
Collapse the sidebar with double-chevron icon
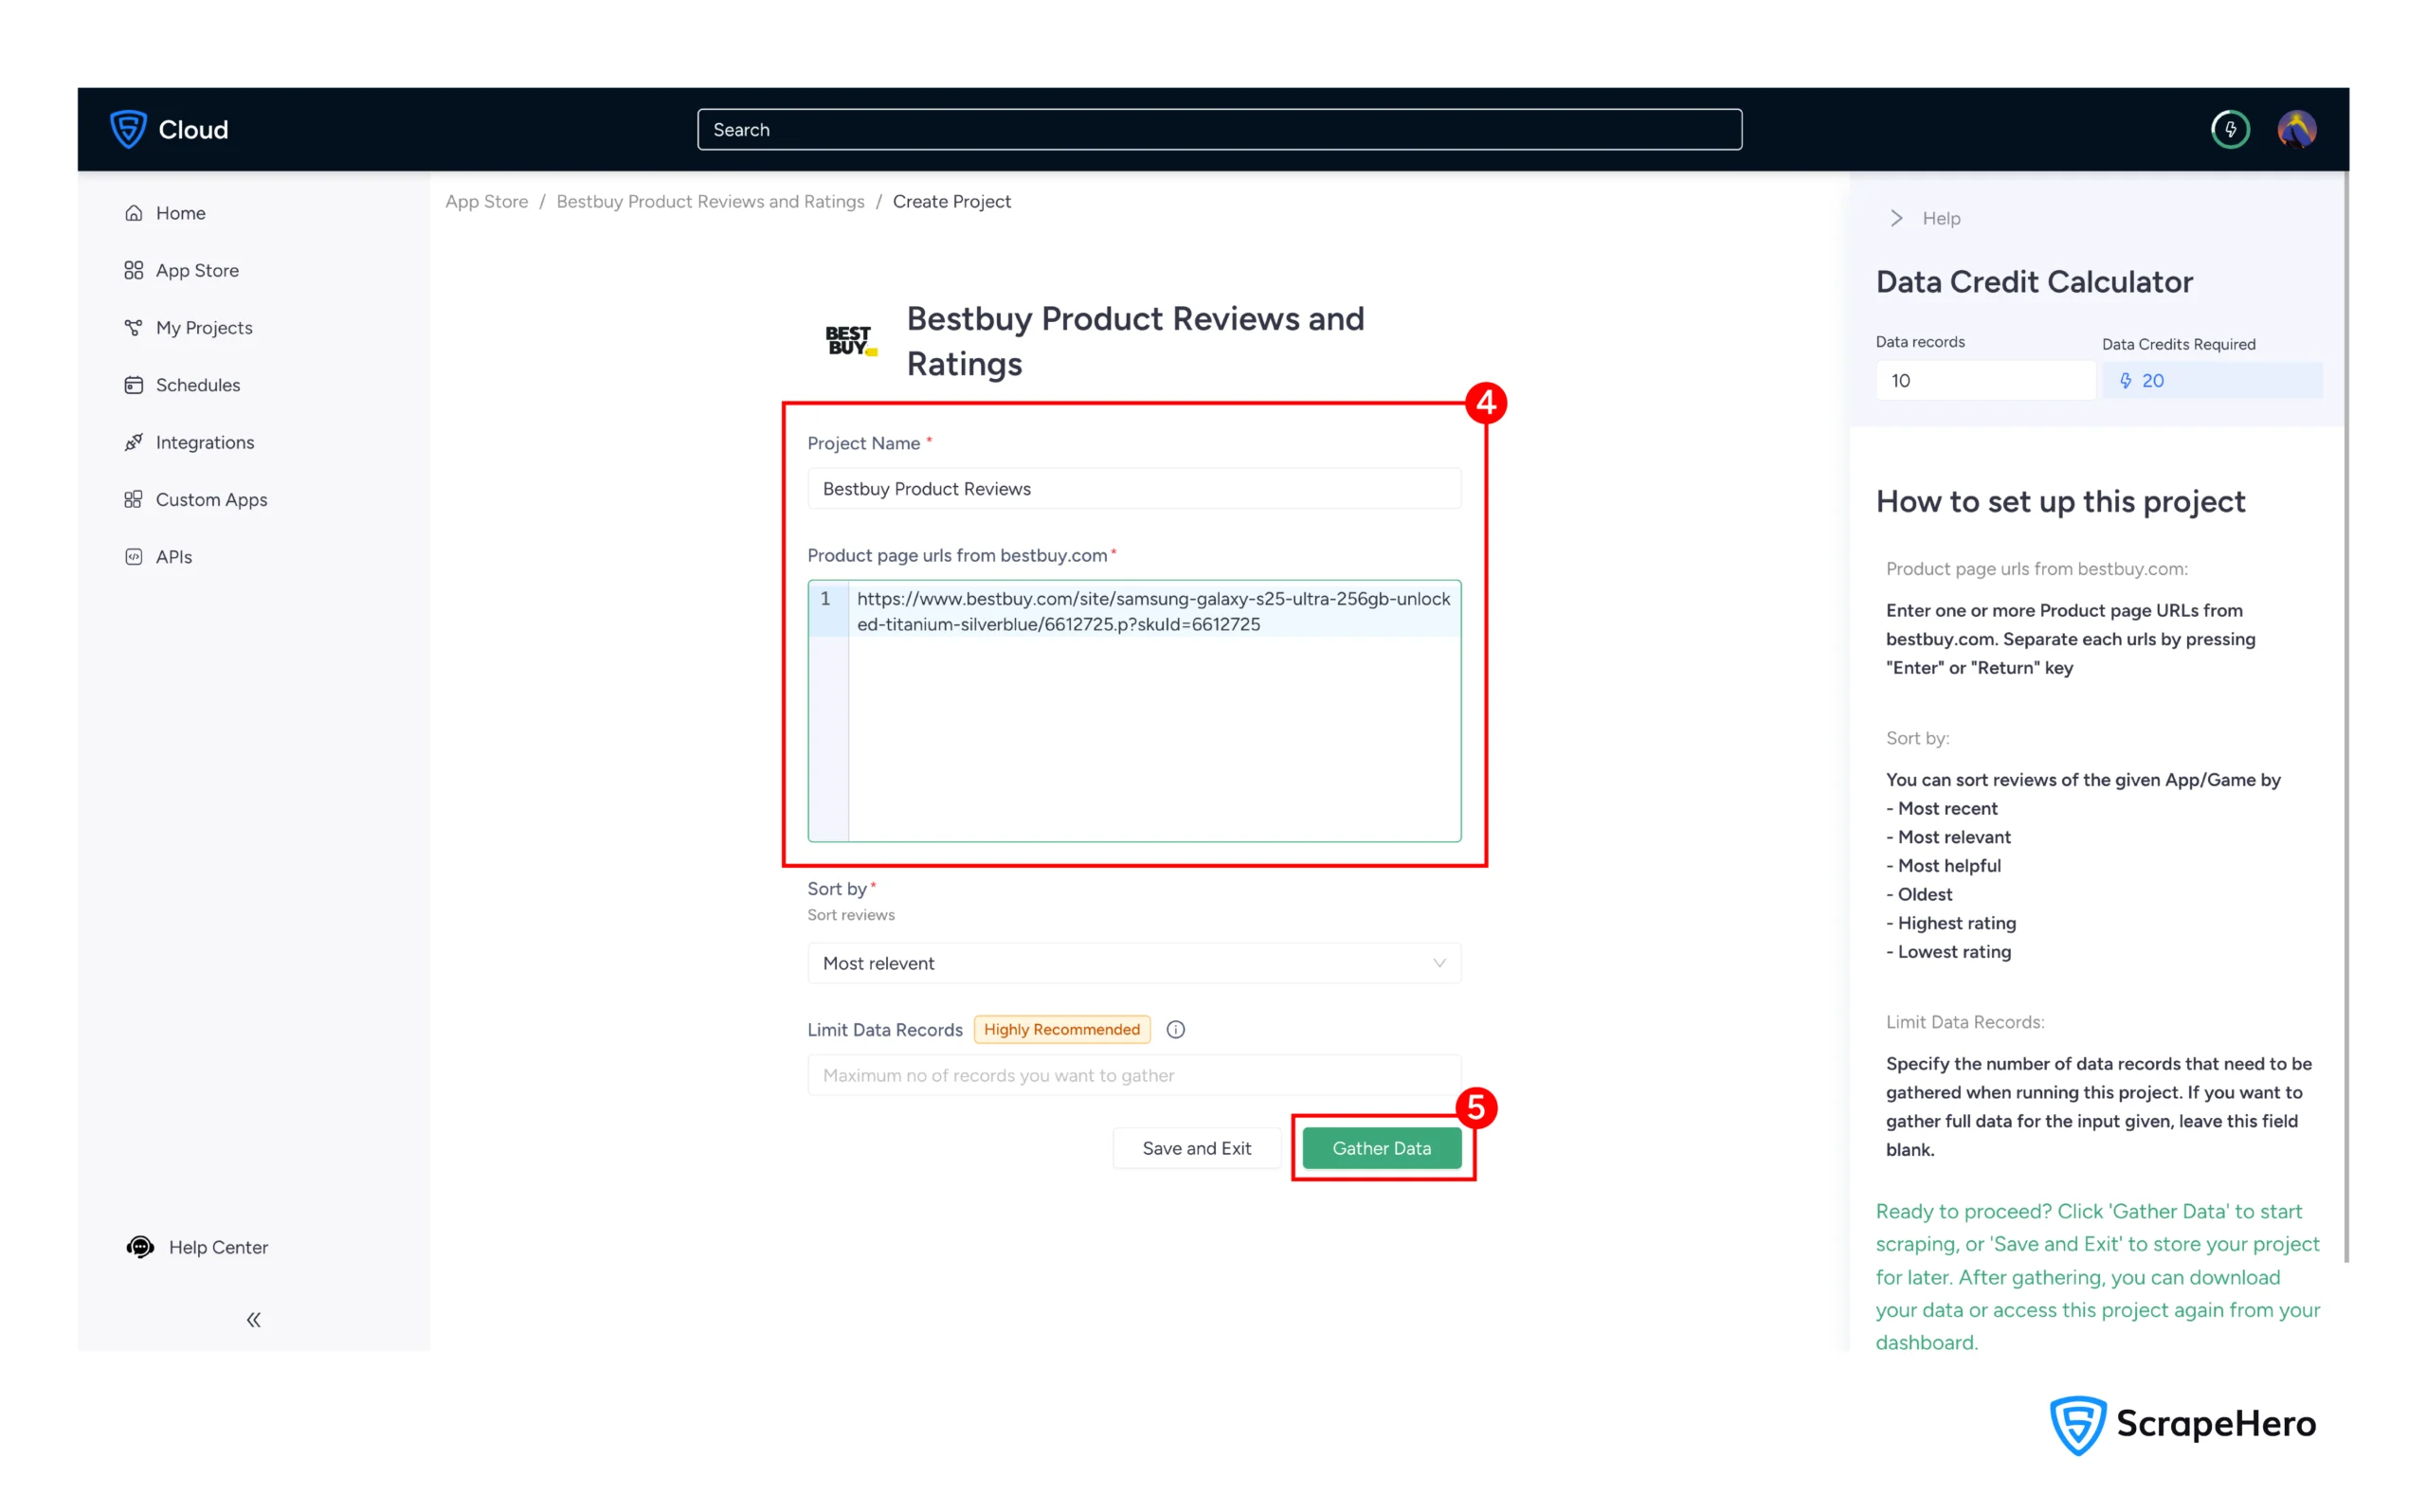tap(254, 1319)
